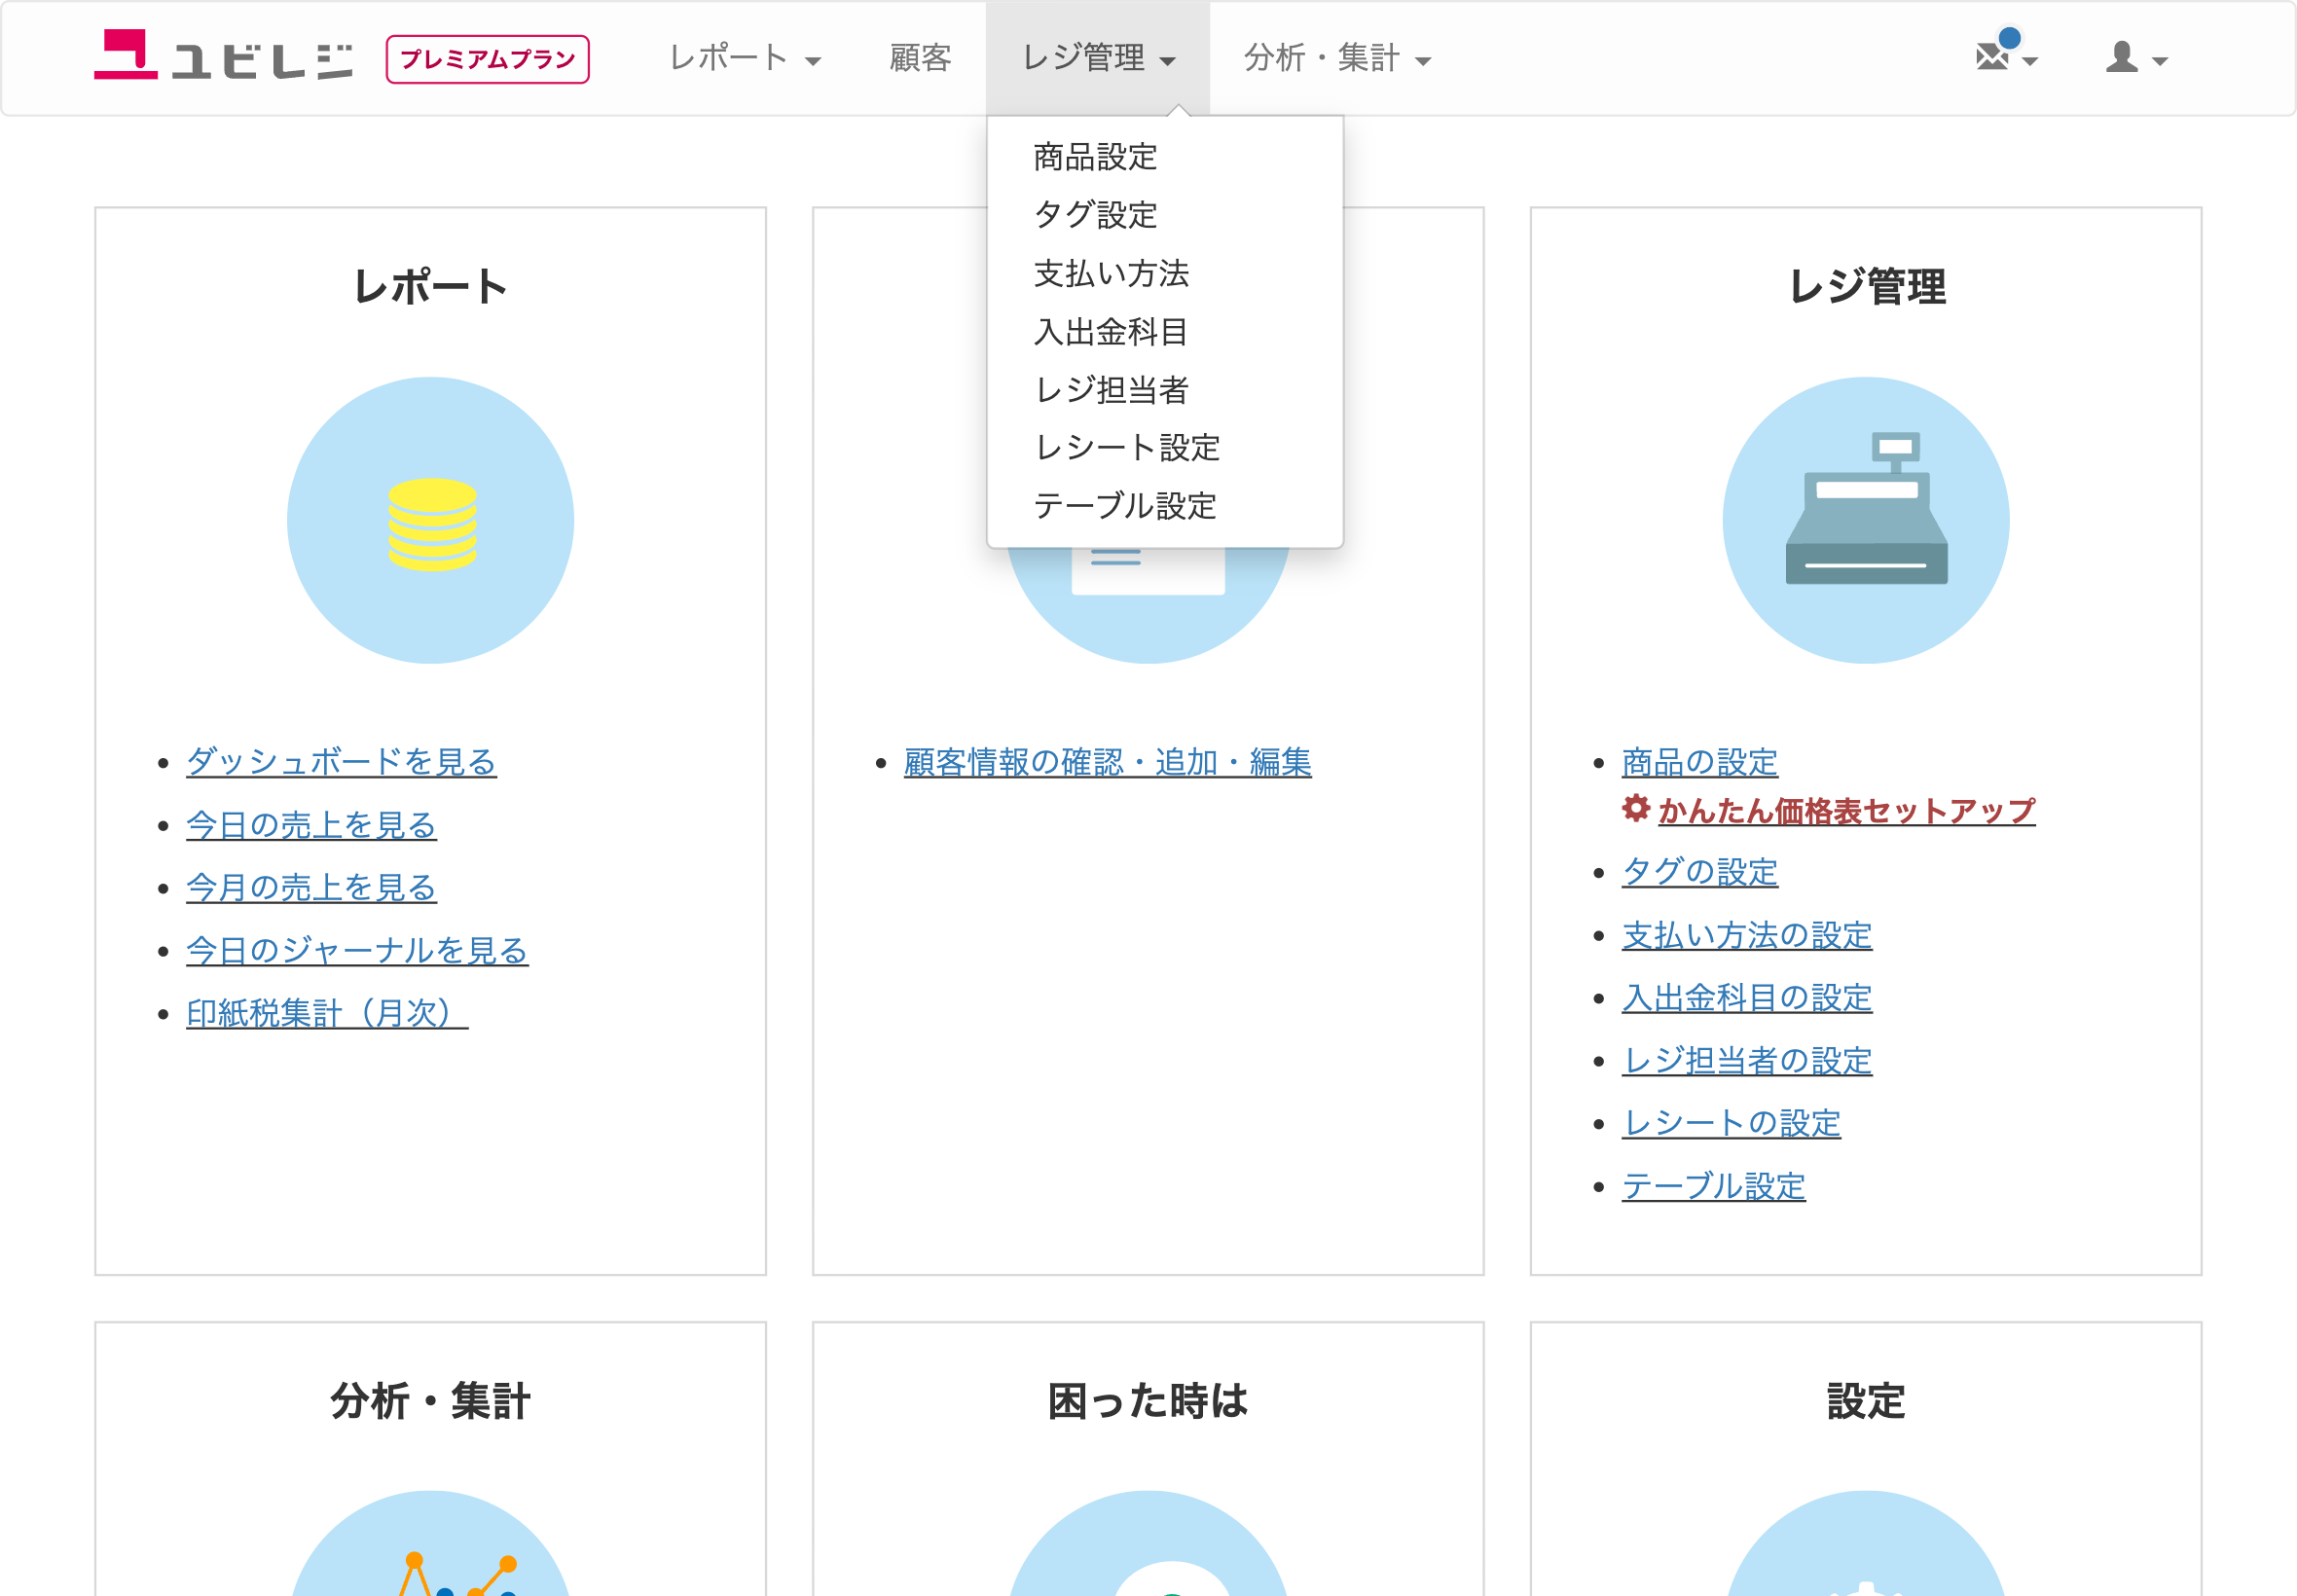The image size is (2297, 1596).
Task: Select レシート設定 from the dropdown menu
Action: pos(1127,447)
